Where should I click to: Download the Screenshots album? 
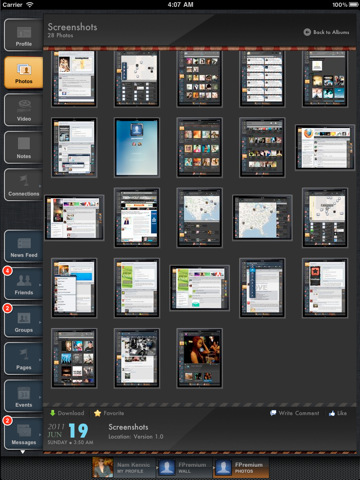[x=67, y=413]
